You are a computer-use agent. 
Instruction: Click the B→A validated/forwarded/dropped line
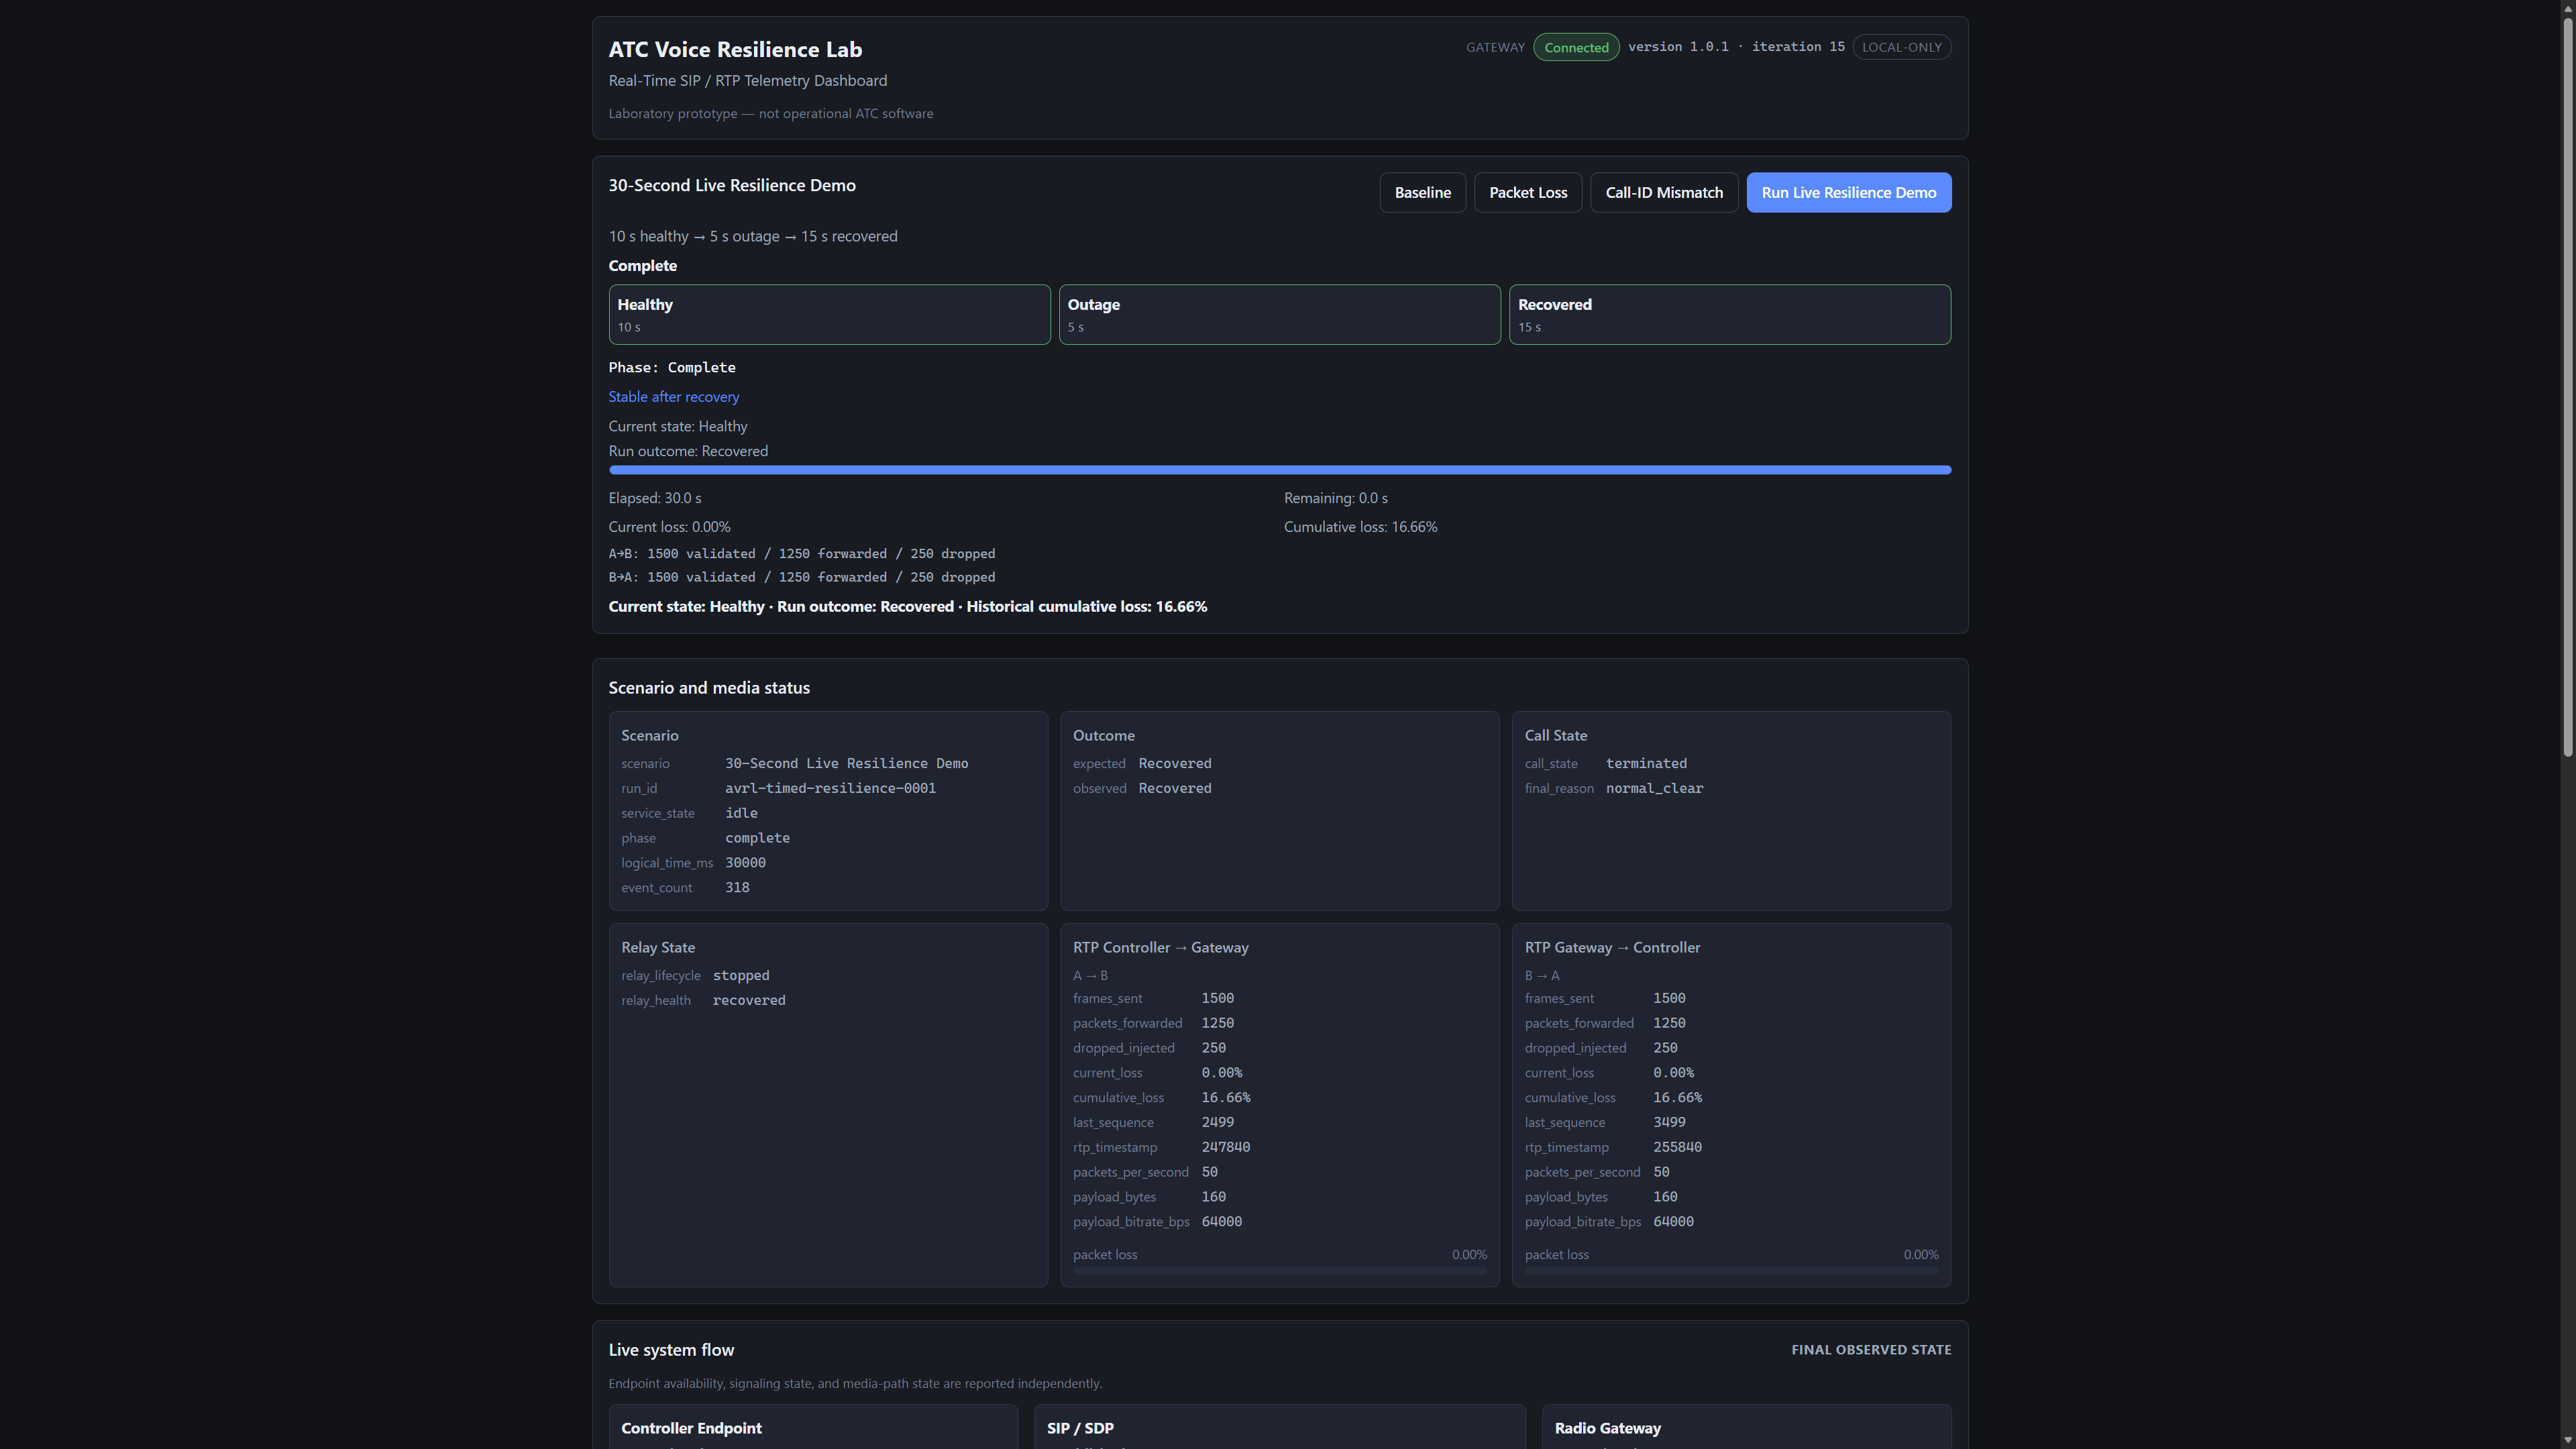tap(801, 577)
